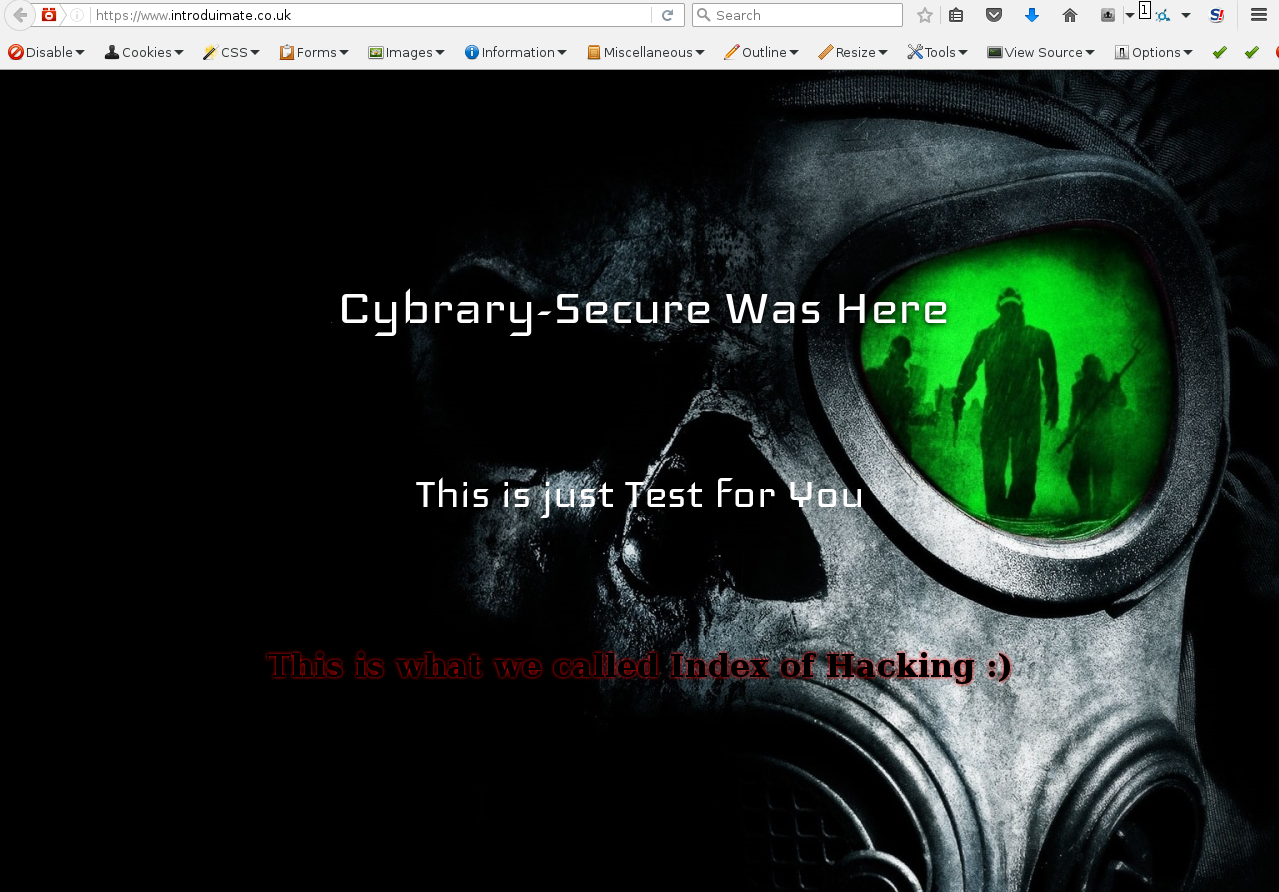Open the Tools menu
The height and width of the screenshot is (892, 1279).
coord(937,52)
